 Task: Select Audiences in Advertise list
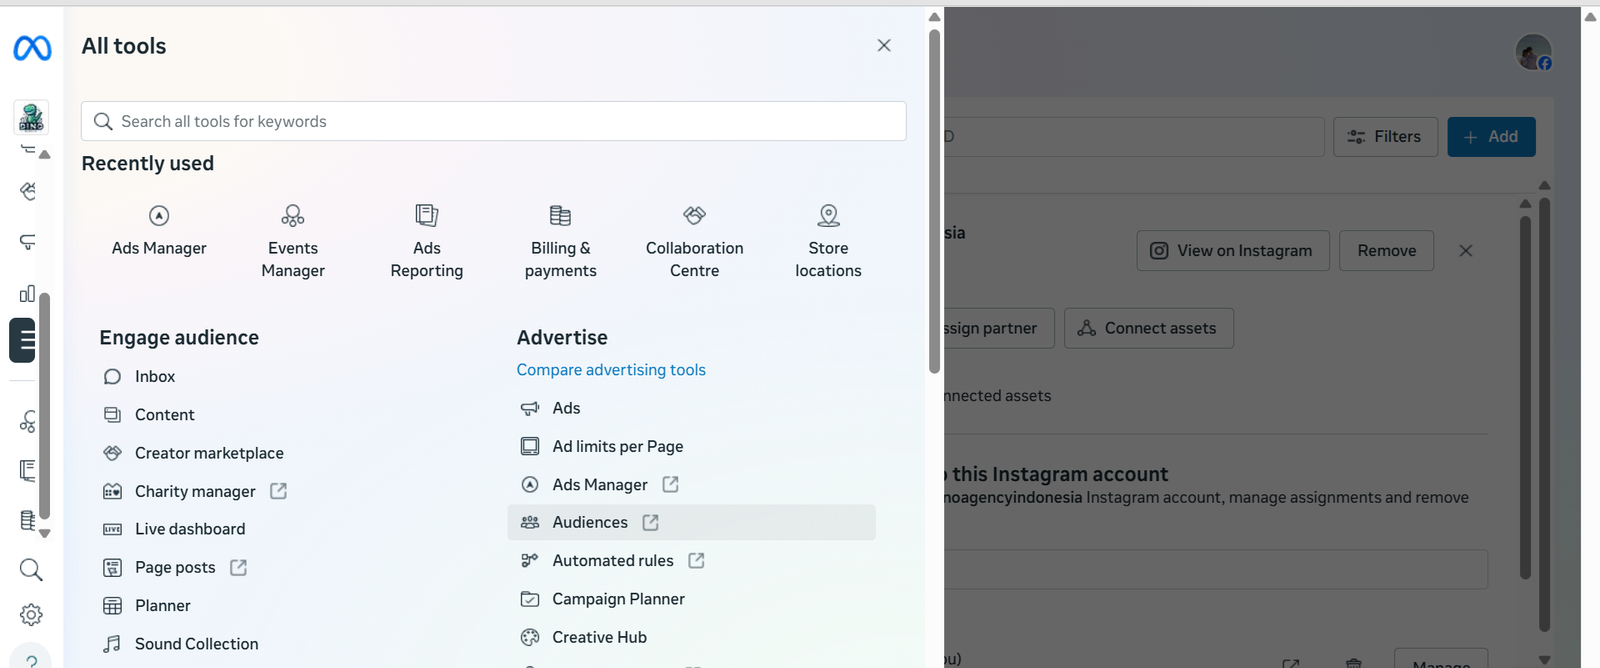(x=590, y=522)
